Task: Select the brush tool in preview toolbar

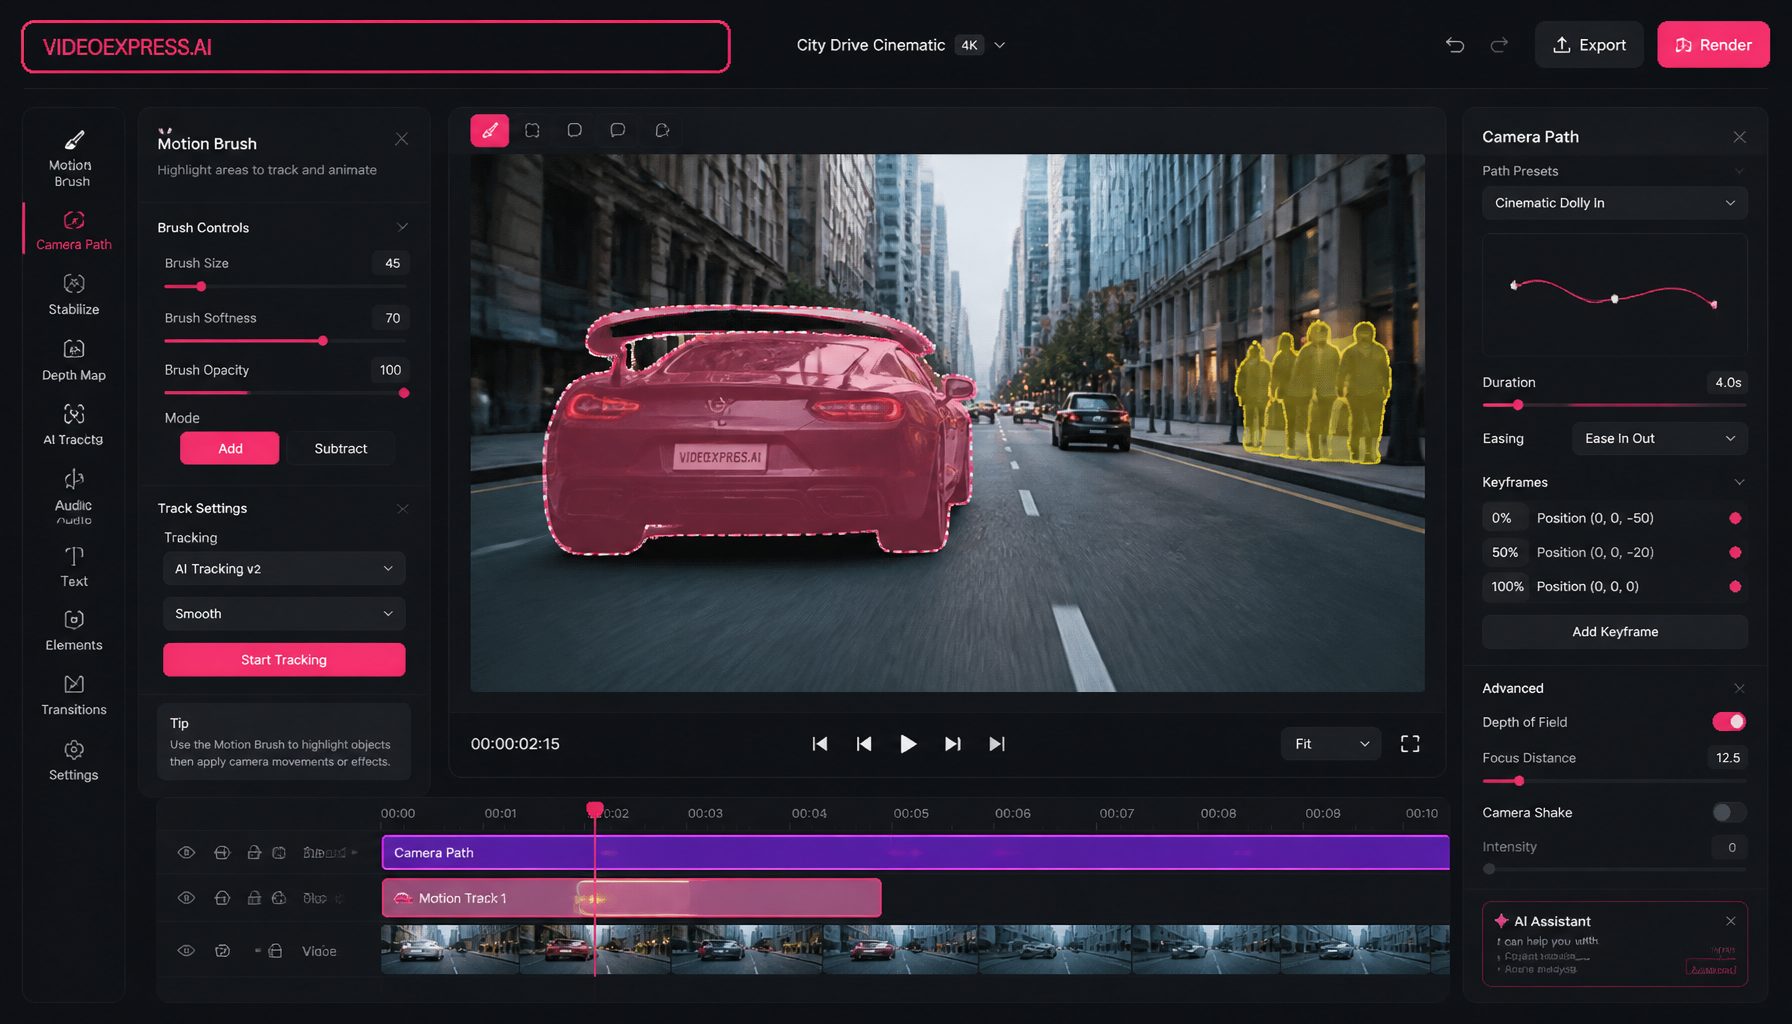Action: [489, 130]
